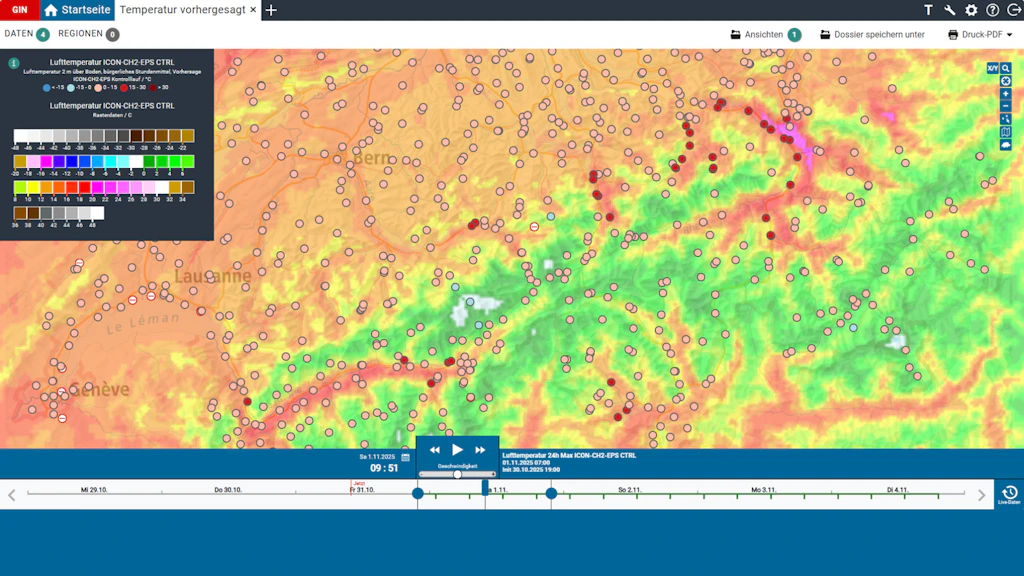Open the DATEN menu
This screenshot has width=1024, height=576.
pos(18,34)
